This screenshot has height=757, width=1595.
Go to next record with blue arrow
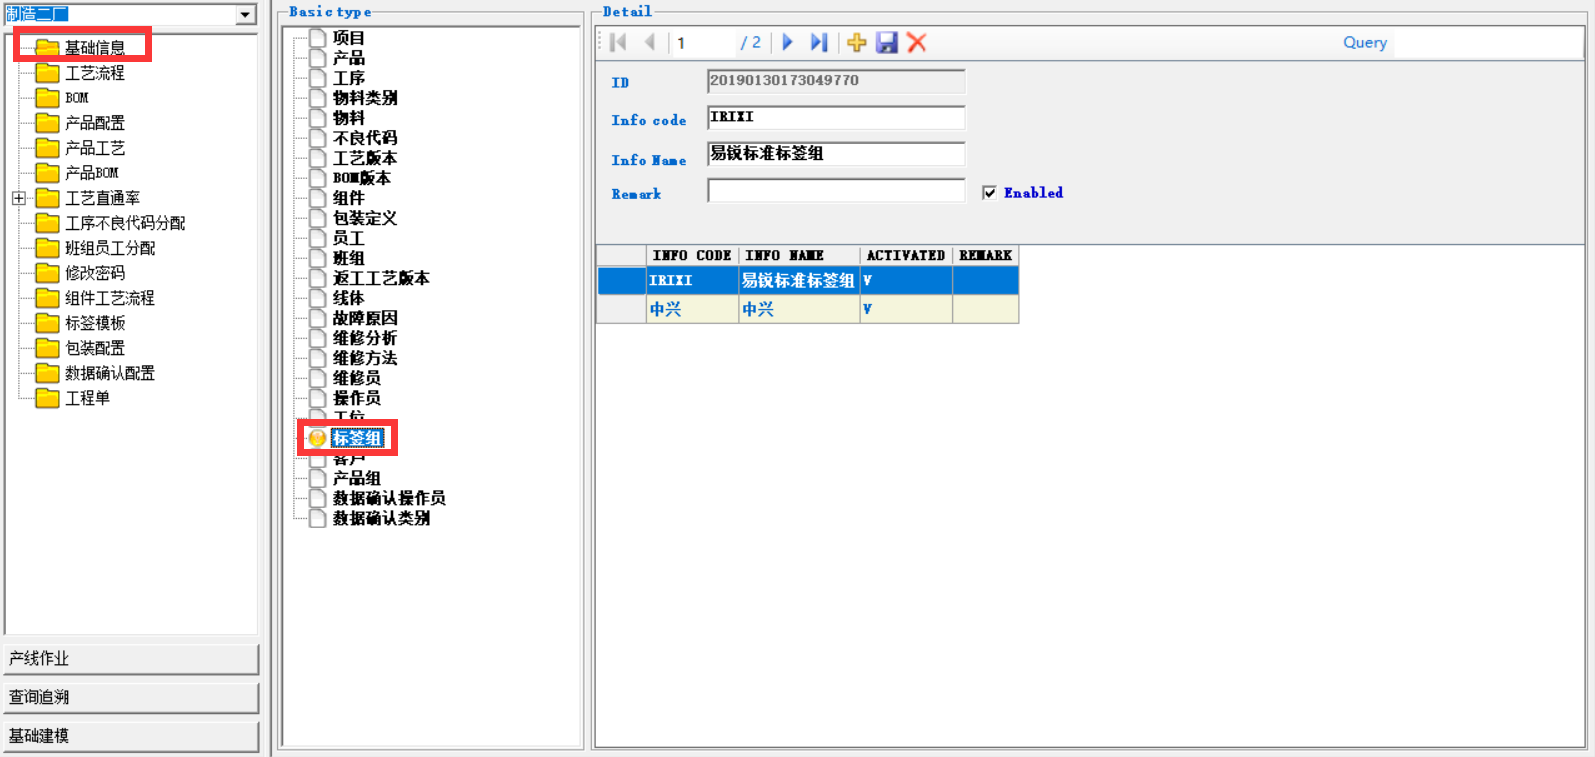pyautogui.click(x=787, y=42)
